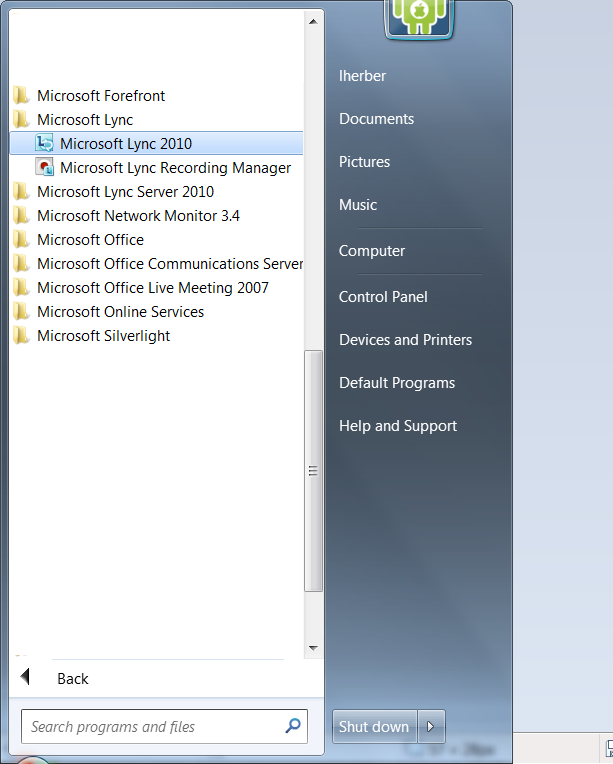The image size is (613, 764).
Task: Click the Microsoft Office folder icon
Action: (21, 239)
